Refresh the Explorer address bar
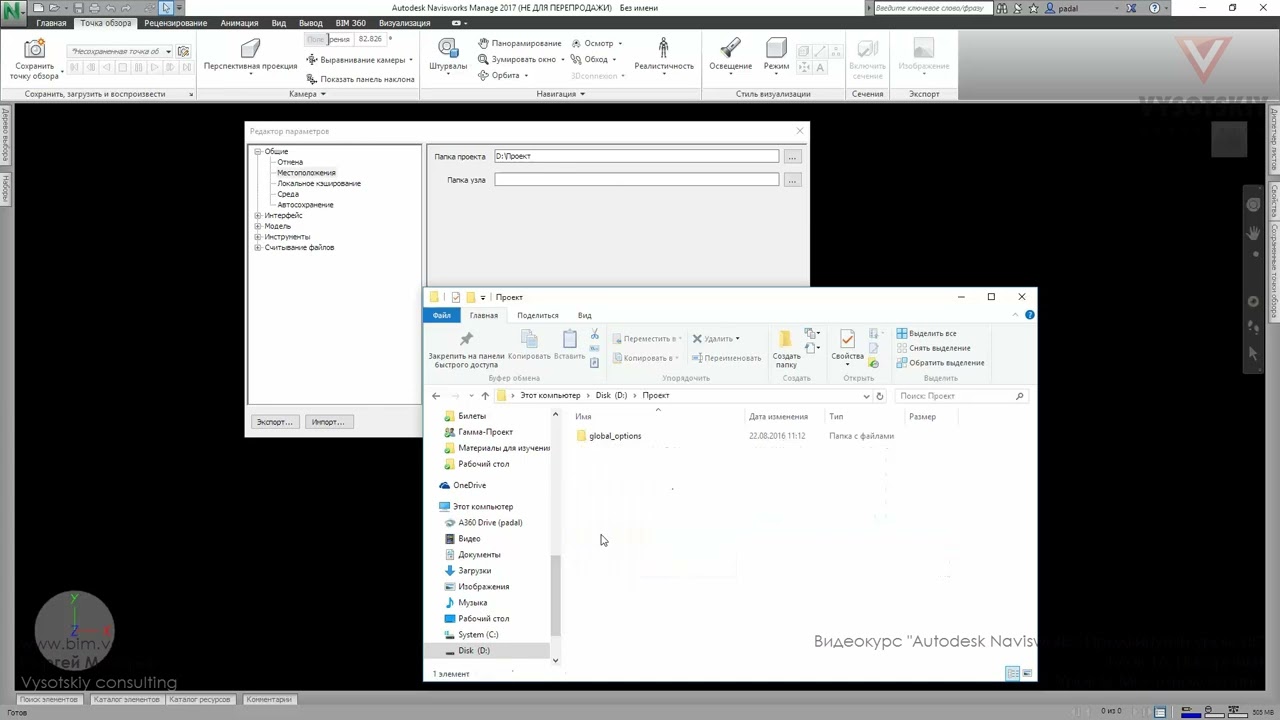This screenshot has width=1280, height=720. [880, 396]
